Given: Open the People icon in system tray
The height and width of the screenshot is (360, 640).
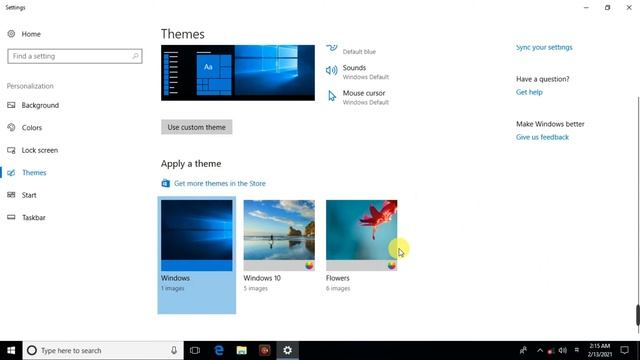Looking at the screenshot, I should click(x=523, y=350).
